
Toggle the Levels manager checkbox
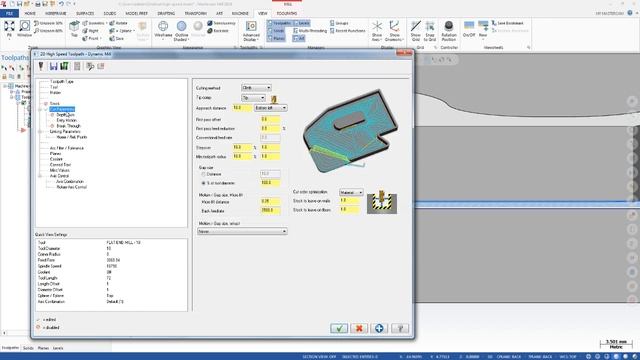(x=296, y=23)
